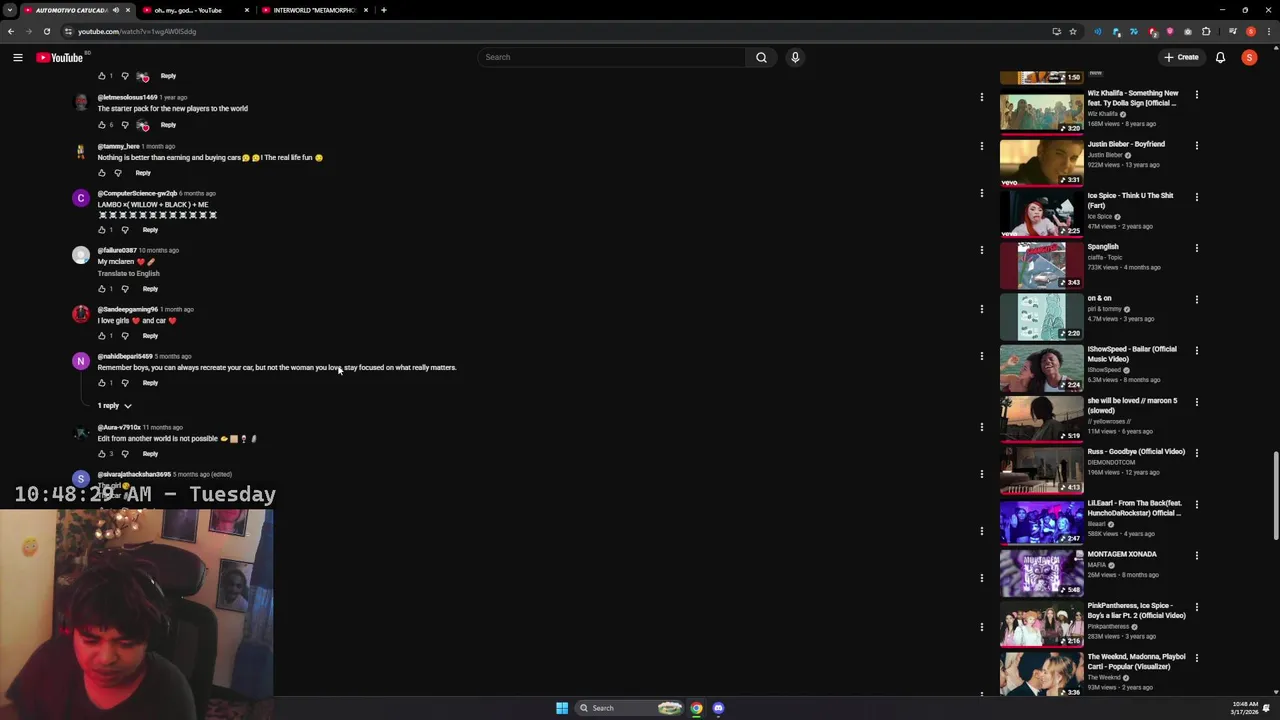The image size is (1280, 720).
Task: Open 'she will be loved // maroon 5' title
Action: point(1132,406)
